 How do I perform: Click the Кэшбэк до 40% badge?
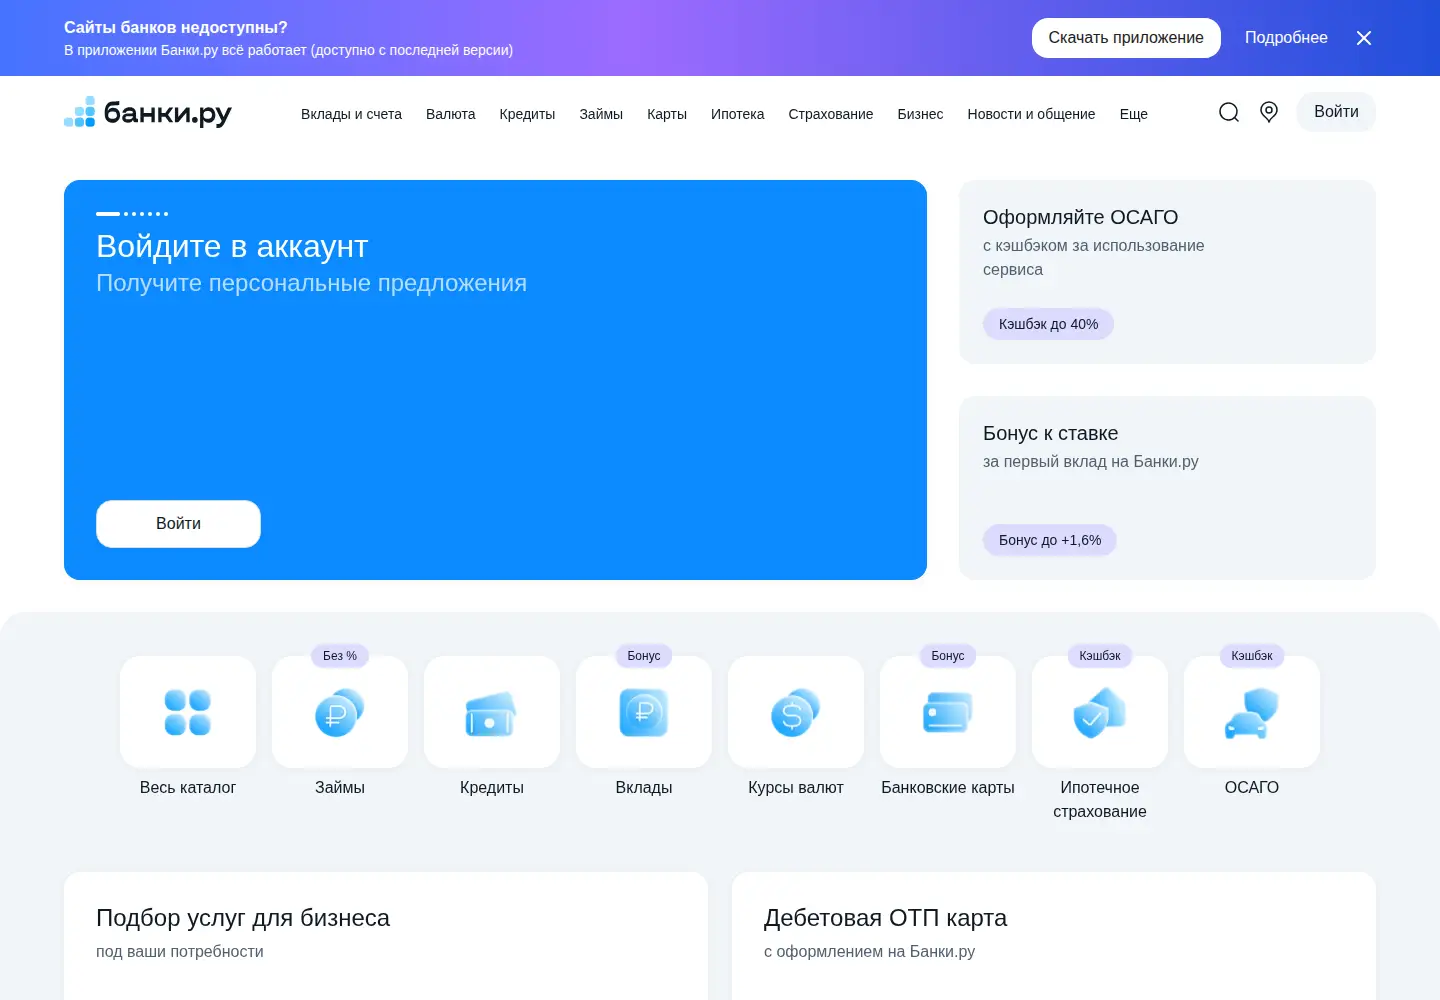click(x=1048, y=324)
